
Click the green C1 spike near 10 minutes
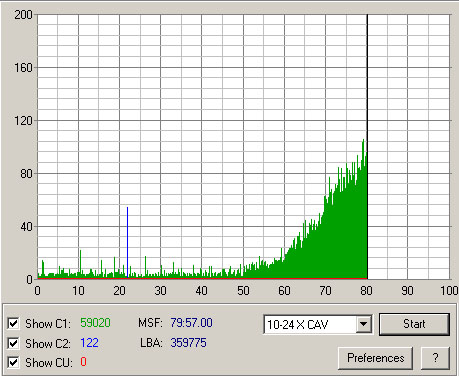pos(80,262)
